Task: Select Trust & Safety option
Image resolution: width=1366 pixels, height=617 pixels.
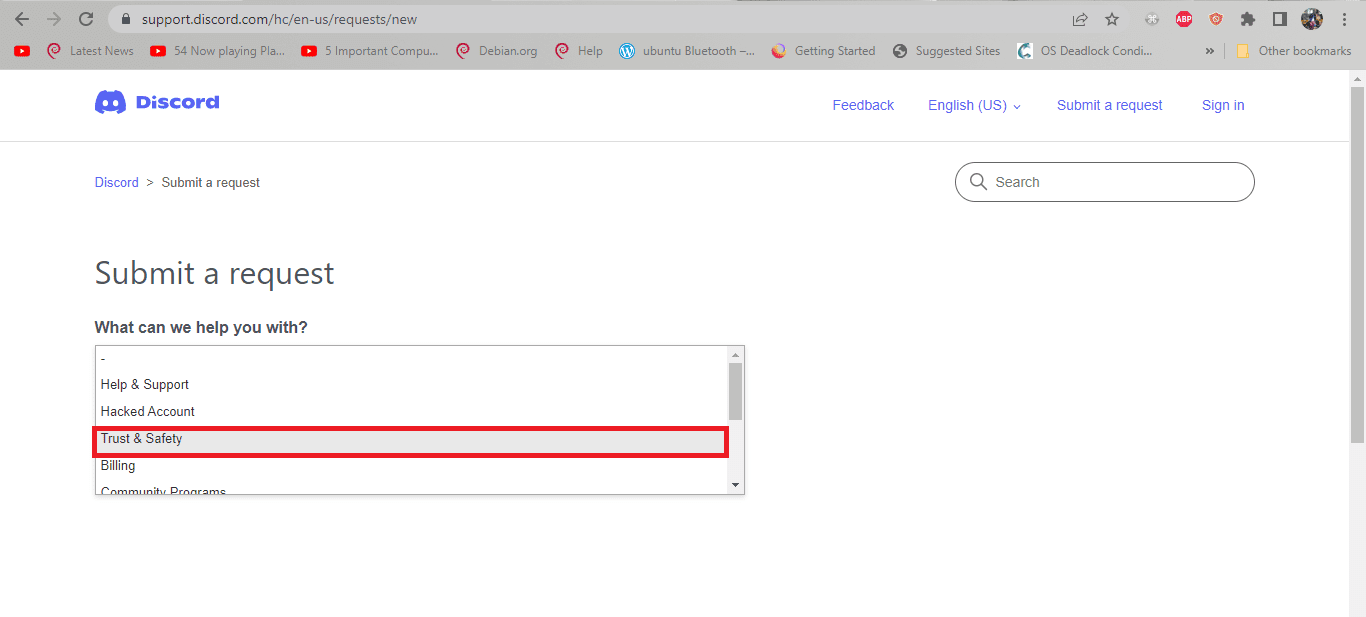Action: click(x=142, y=438)
